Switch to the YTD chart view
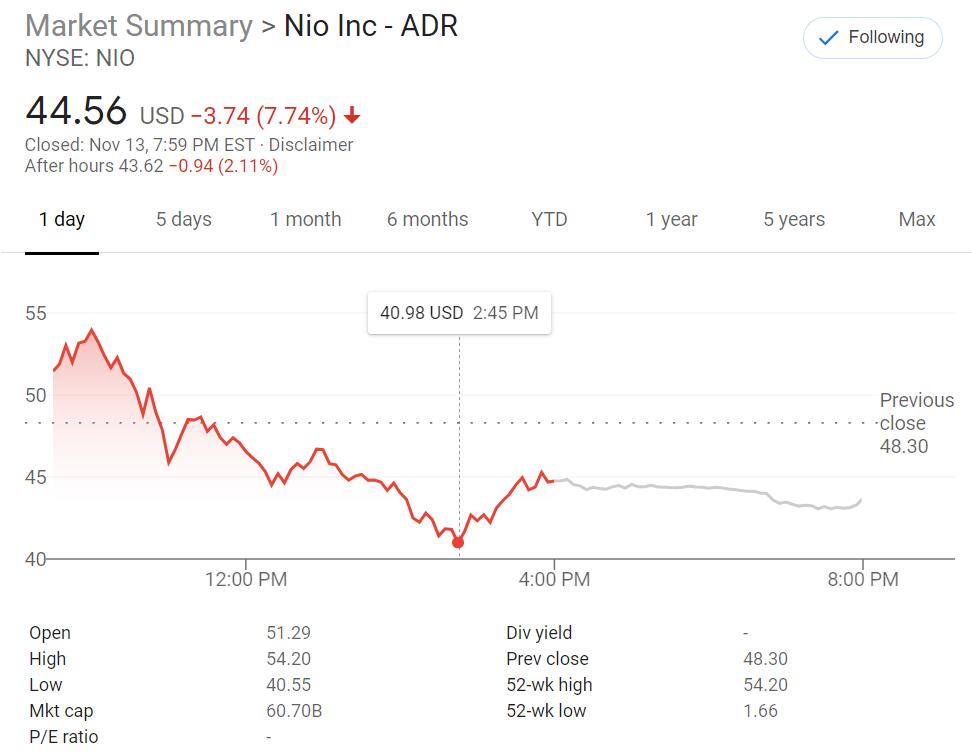Viewport: 972px width, 753px height. pyautogui.click(x=550, y=219)
